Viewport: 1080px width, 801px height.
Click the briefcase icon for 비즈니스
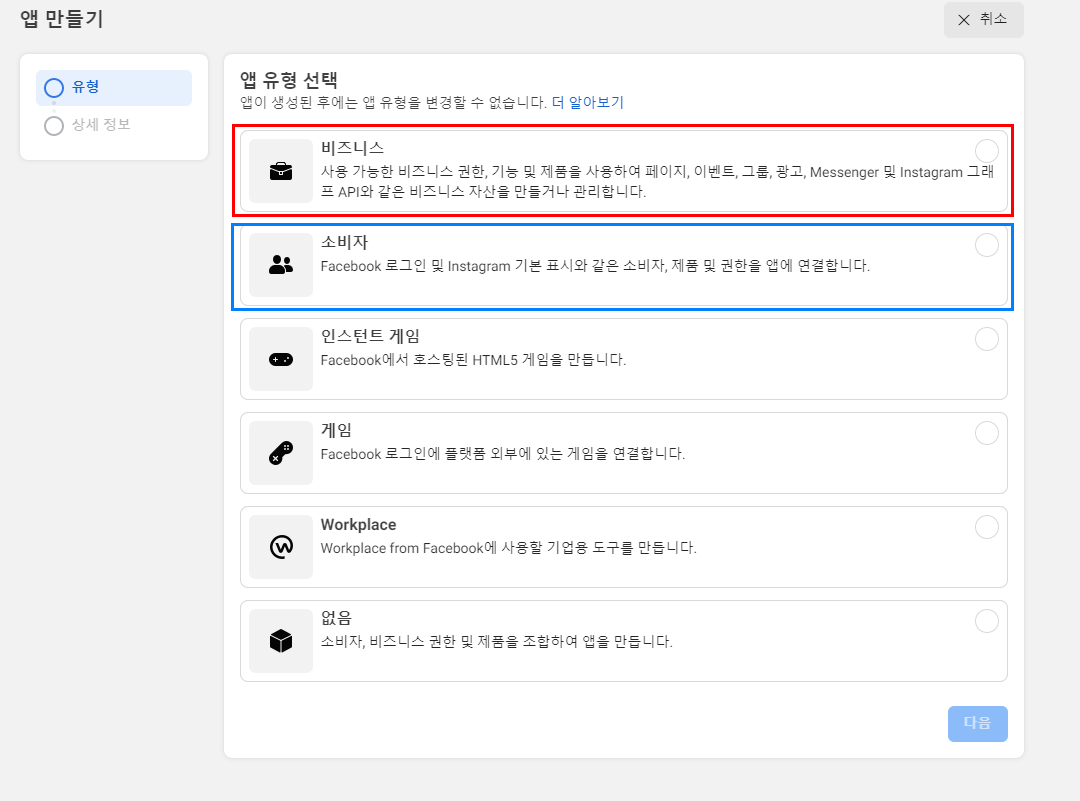tap(281, 171)
